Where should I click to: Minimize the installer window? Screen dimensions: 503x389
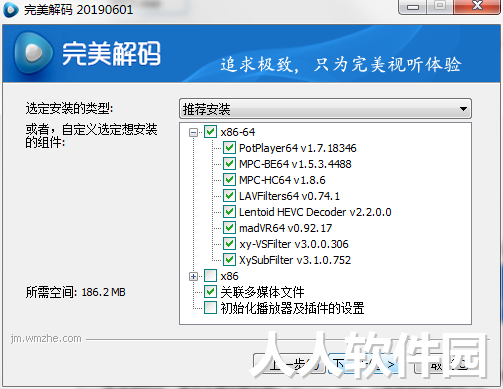[413, 7]
